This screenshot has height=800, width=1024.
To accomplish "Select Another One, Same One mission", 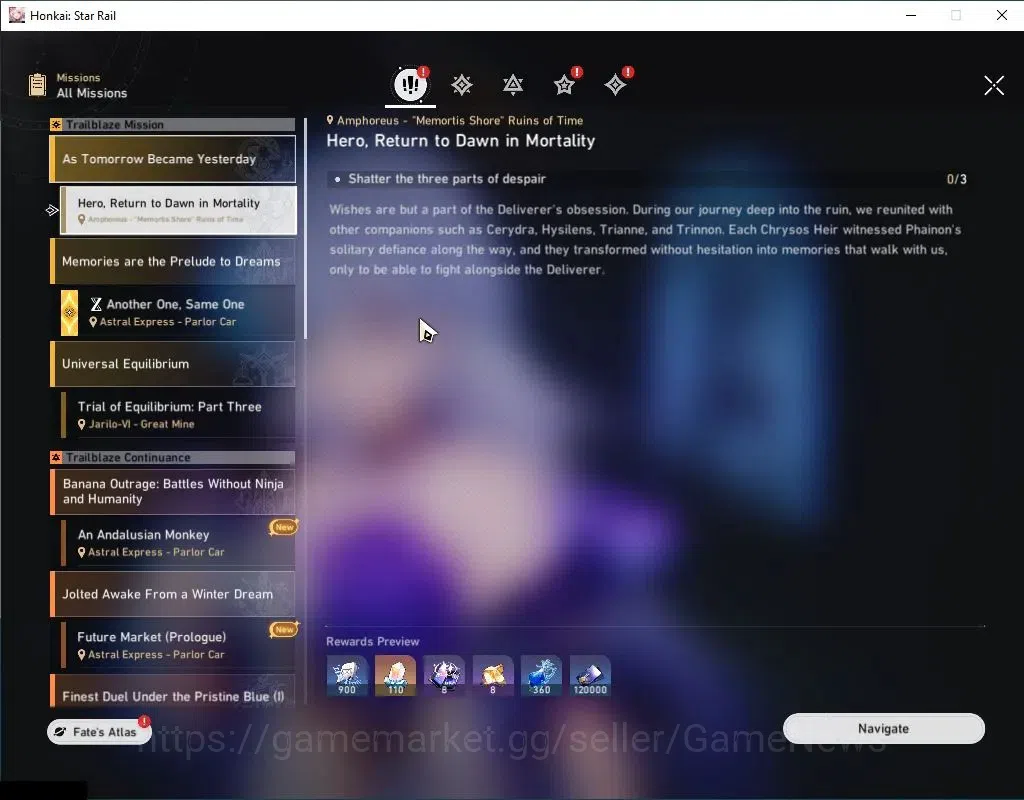I will click(x=178, y=312).
